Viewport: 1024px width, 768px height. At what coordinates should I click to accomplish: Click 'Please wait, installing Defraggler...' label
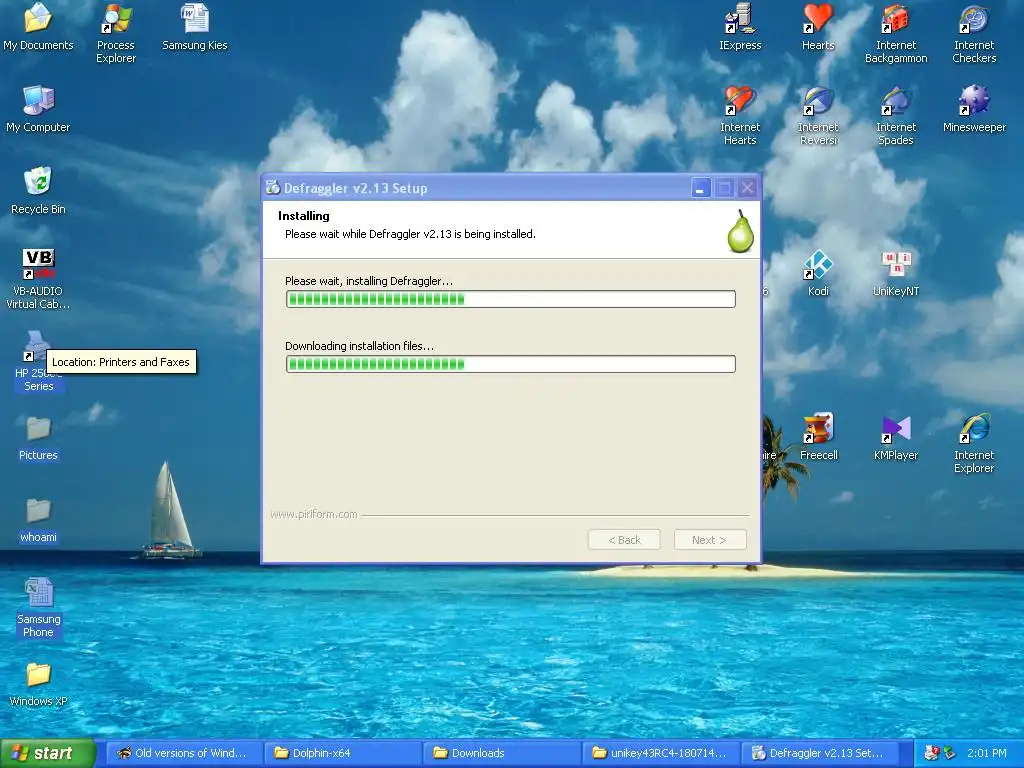pos(369,281)
